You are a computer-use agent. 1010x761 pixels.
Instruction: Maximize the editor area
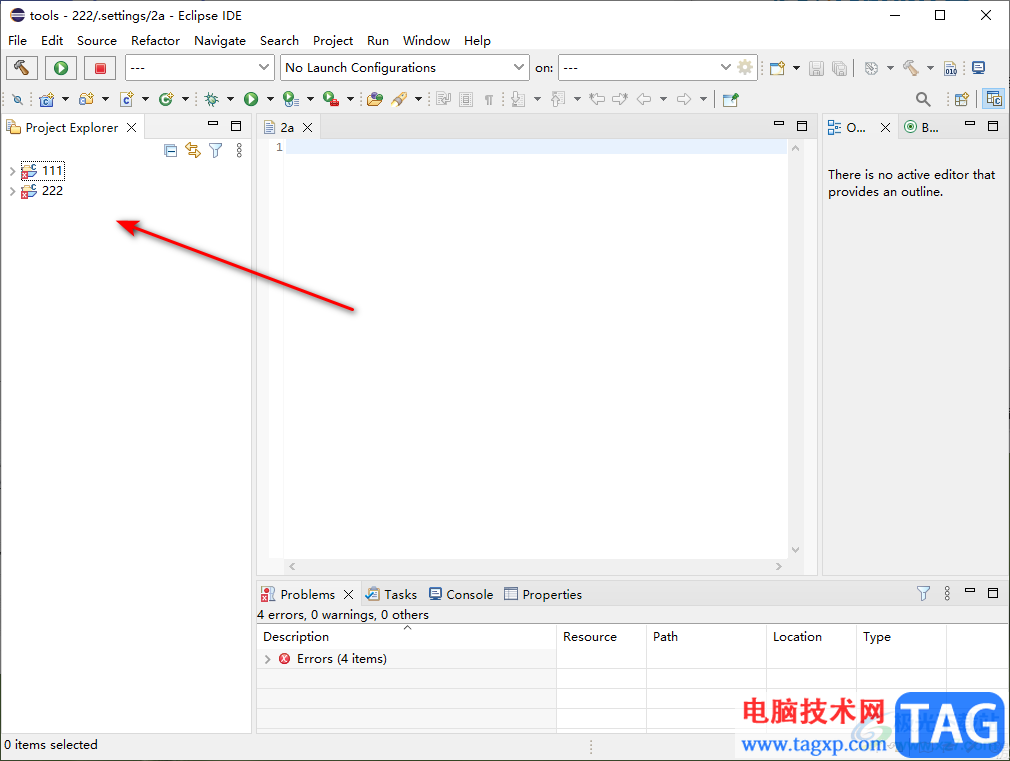click(802, 126)
